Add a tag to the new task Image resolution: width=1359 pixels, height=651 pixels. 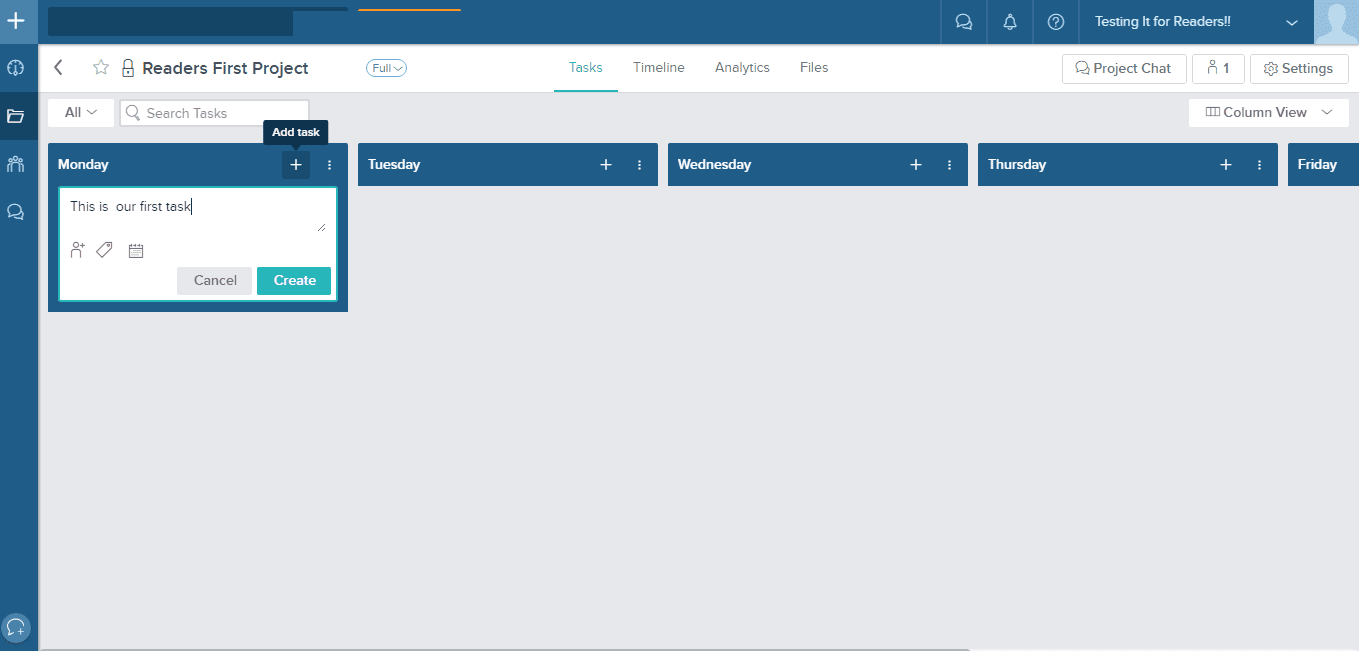pos(104,250)
